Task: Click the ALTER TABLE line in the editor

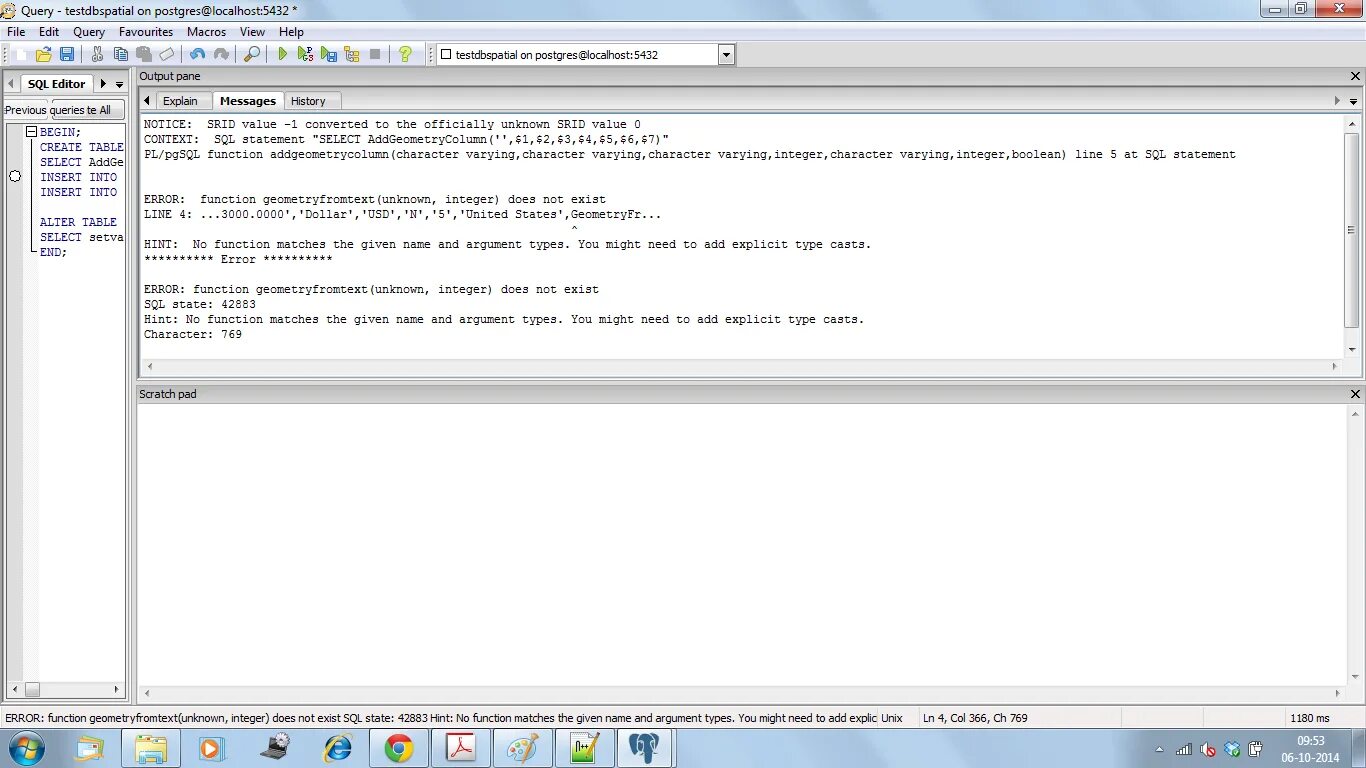Action: 78,222
